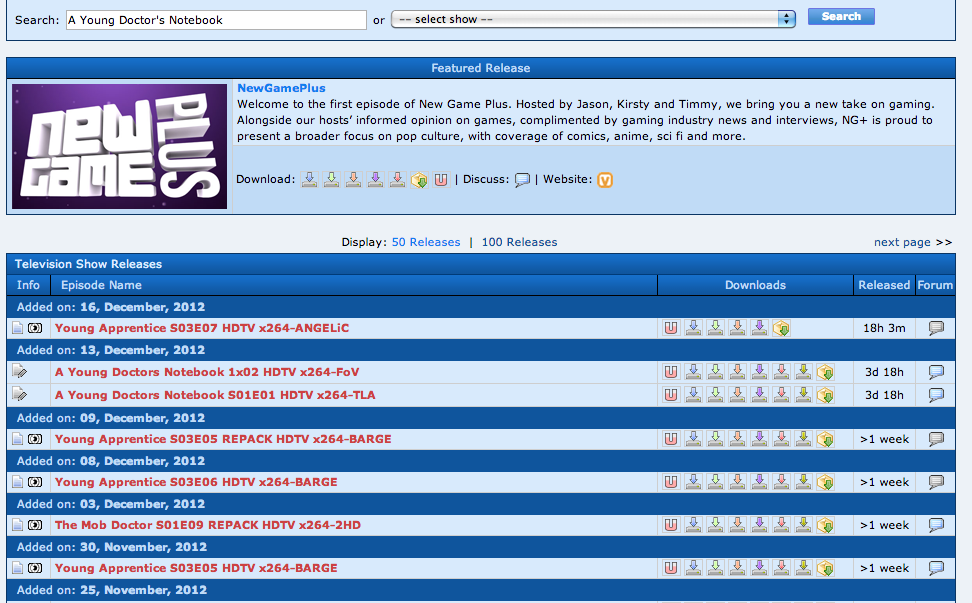Viewport: 972px width, 603px height.
Task: Click the '18h 3m' released time cell
Action: [x=884, y=328]
